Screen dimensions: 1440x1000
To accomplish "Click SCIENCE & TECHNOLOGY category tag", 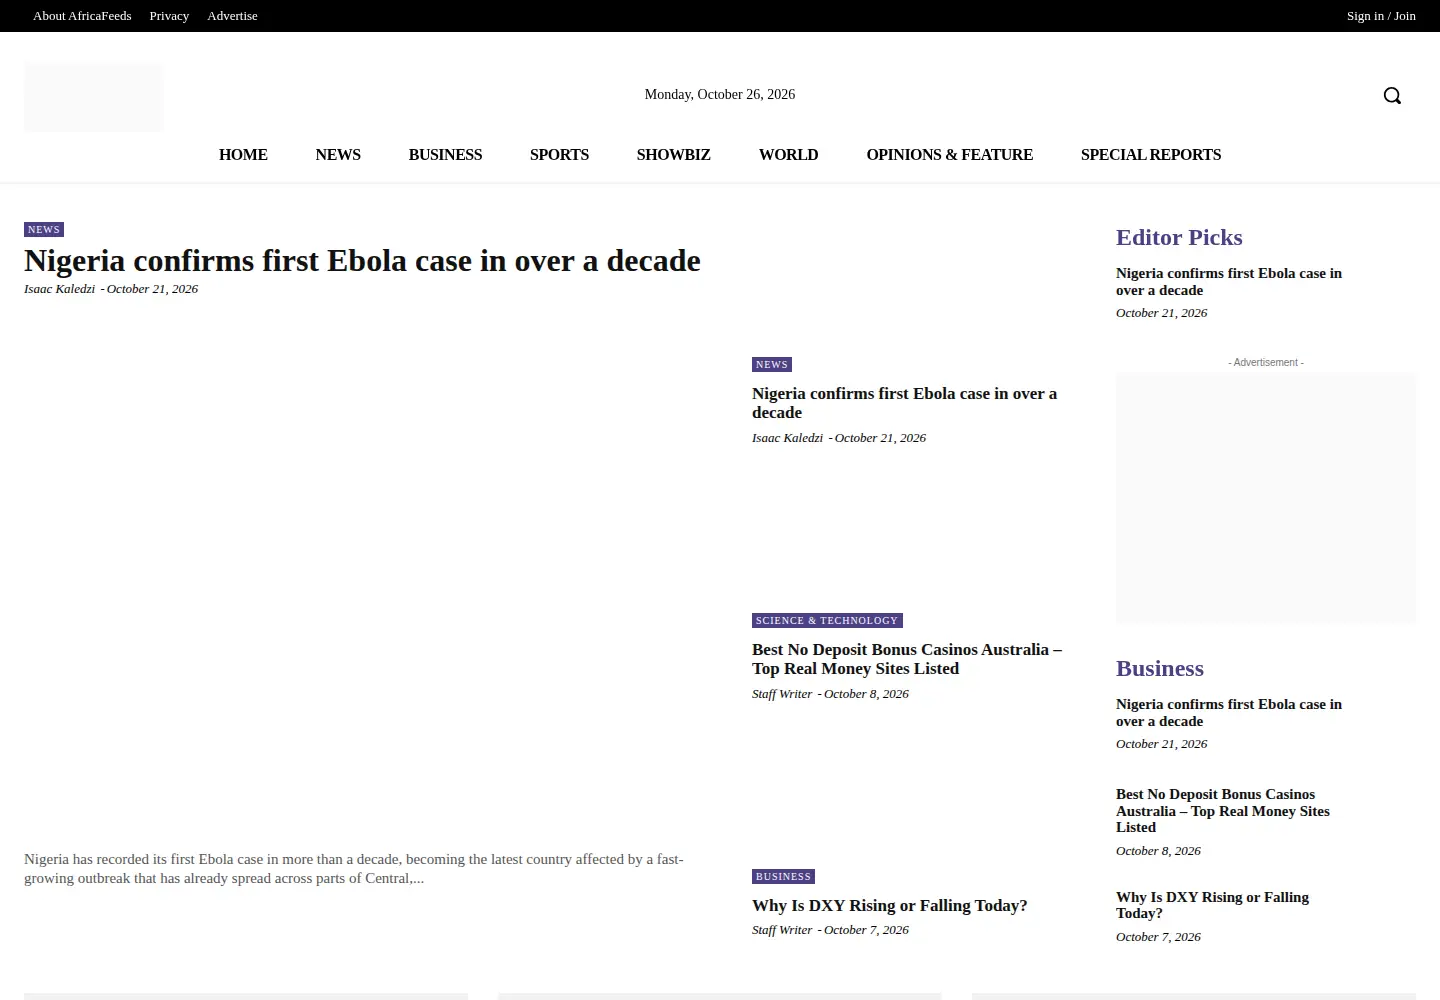I will pyautogui.click(x=827, y=621).
